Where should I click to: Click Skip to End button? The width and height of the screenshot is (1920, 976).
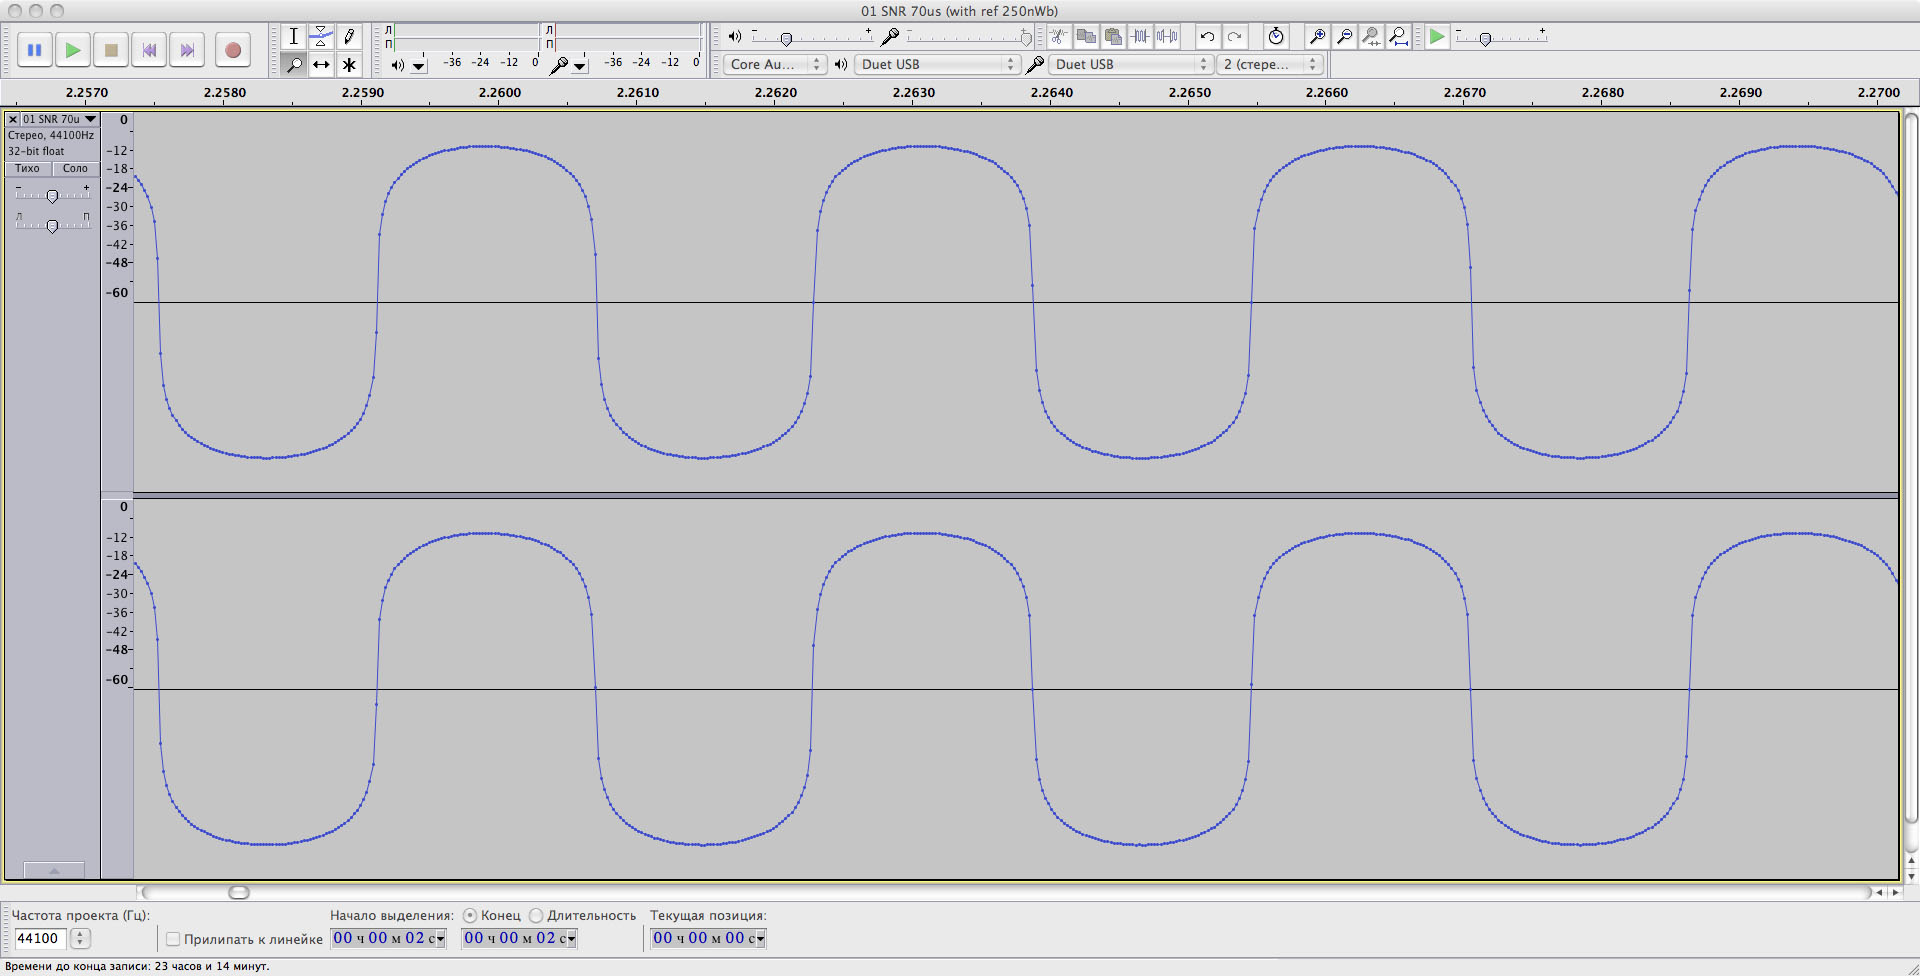(x=187, y=50)
